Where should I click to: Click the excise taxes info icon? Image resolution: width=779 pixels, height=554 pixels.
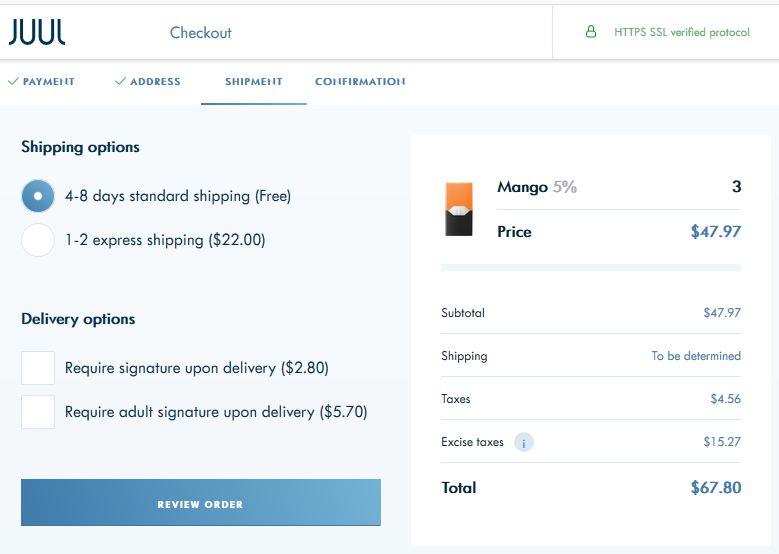(x=524, y=442)
